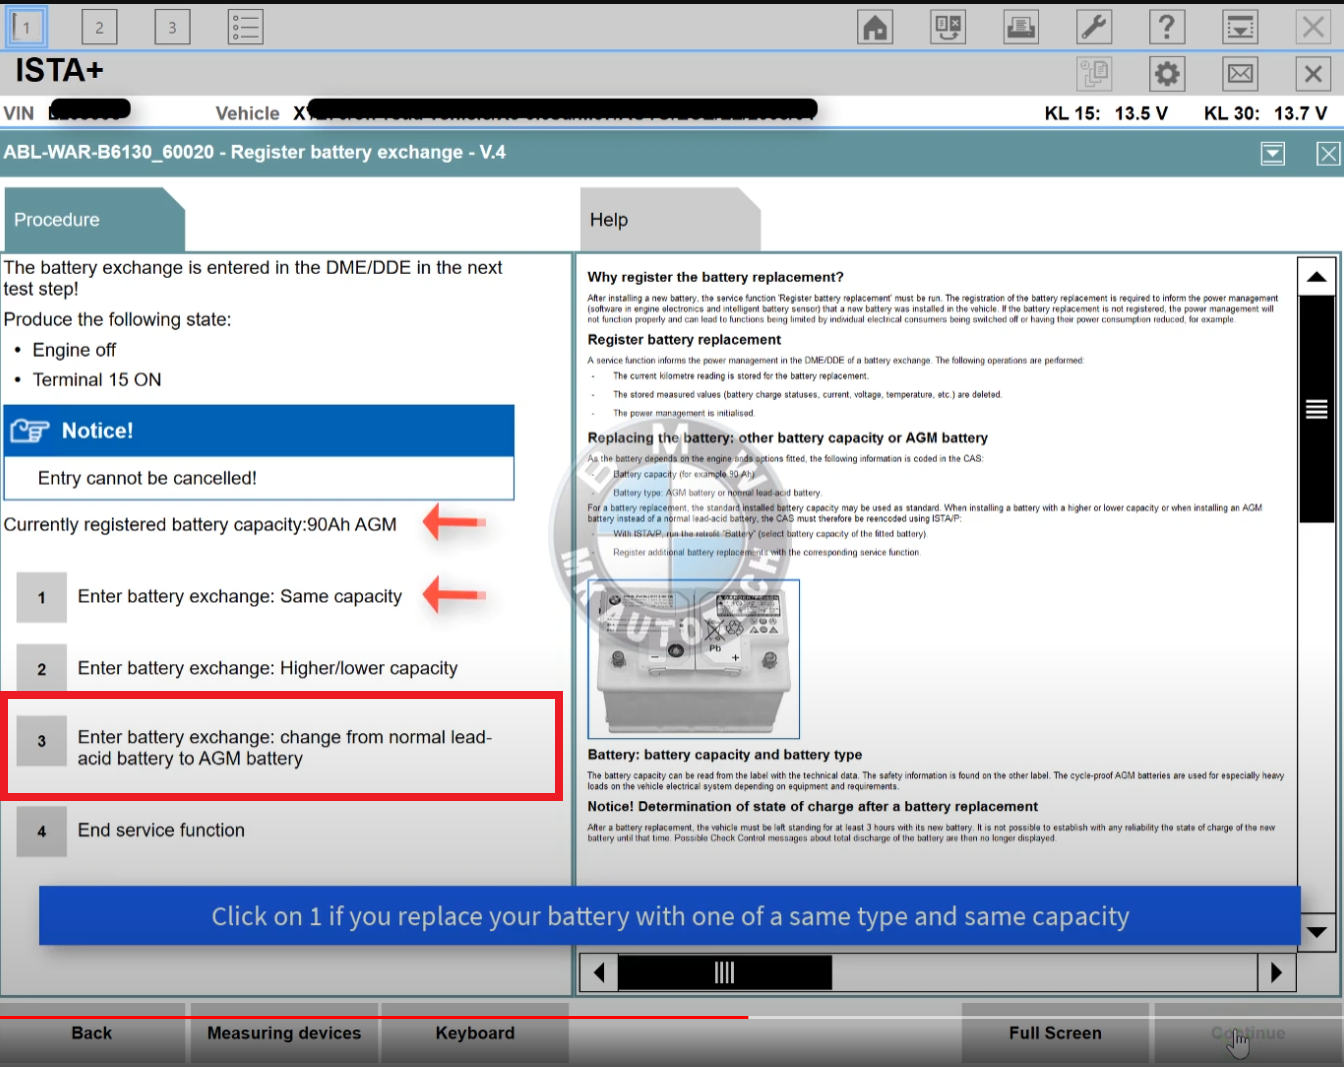Open the home screen icon

pos(875,27)
